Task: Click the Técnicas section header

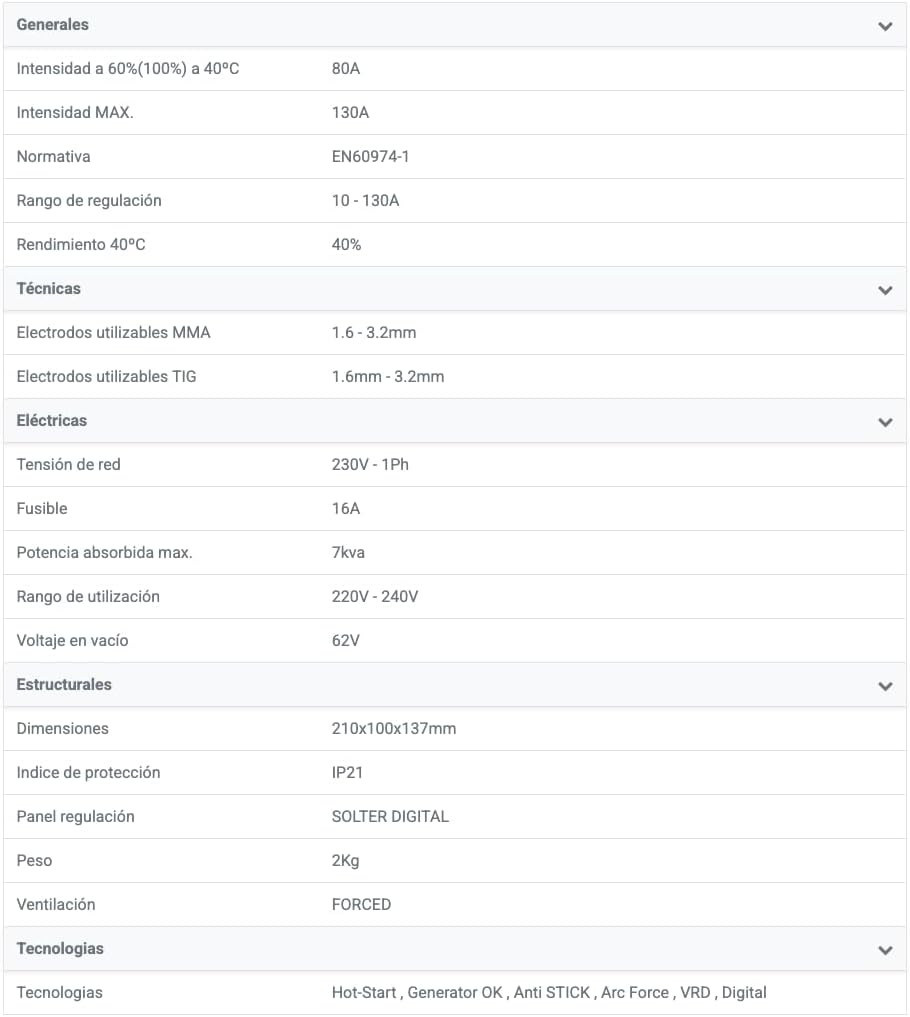Action: [x=455, y=289]
